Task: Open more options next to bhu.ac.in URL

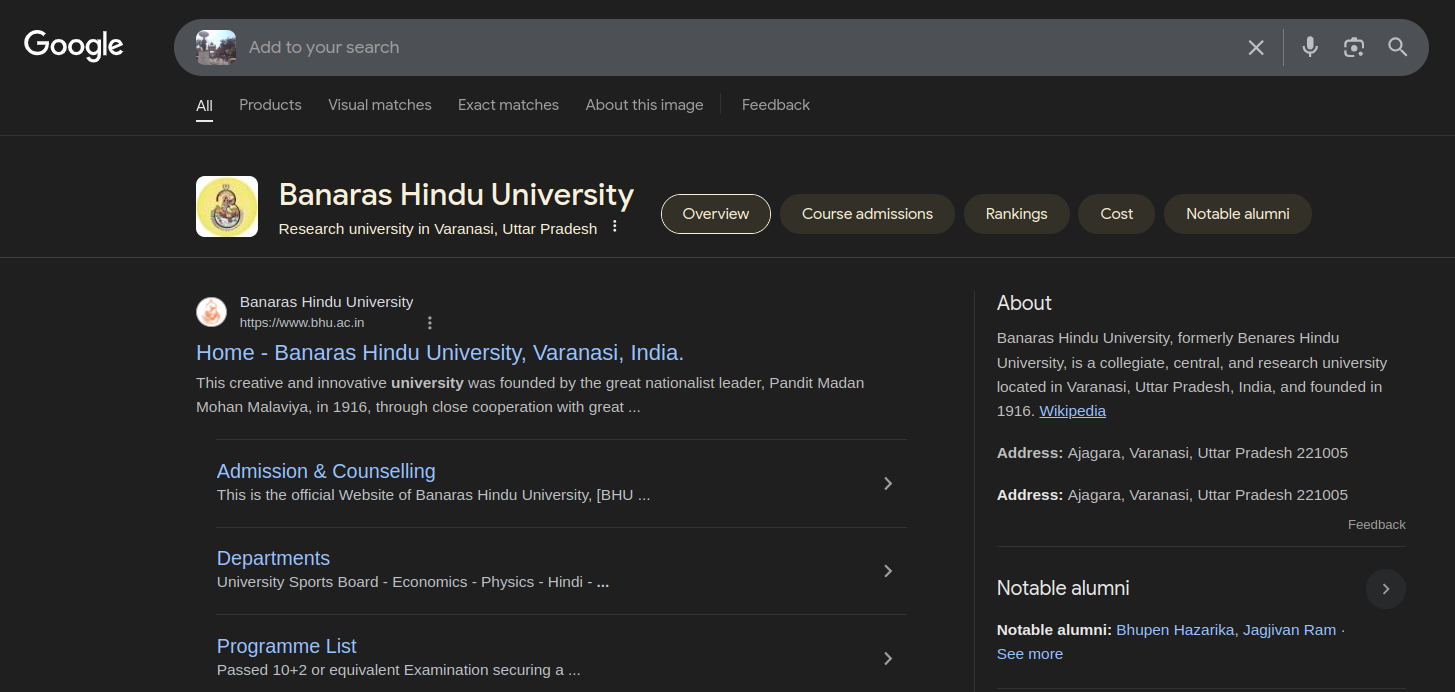Action: point(430,323)
